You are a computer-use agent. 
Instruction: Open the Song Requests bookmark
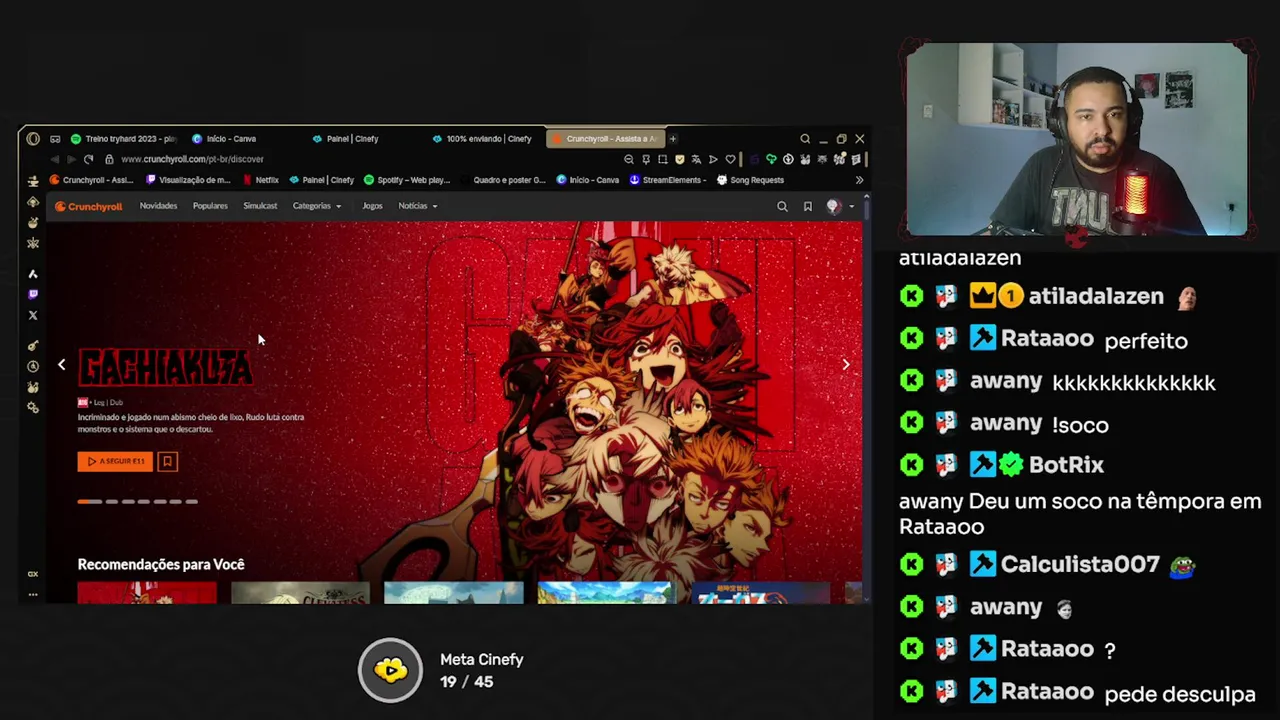click(x=750, y=180)
